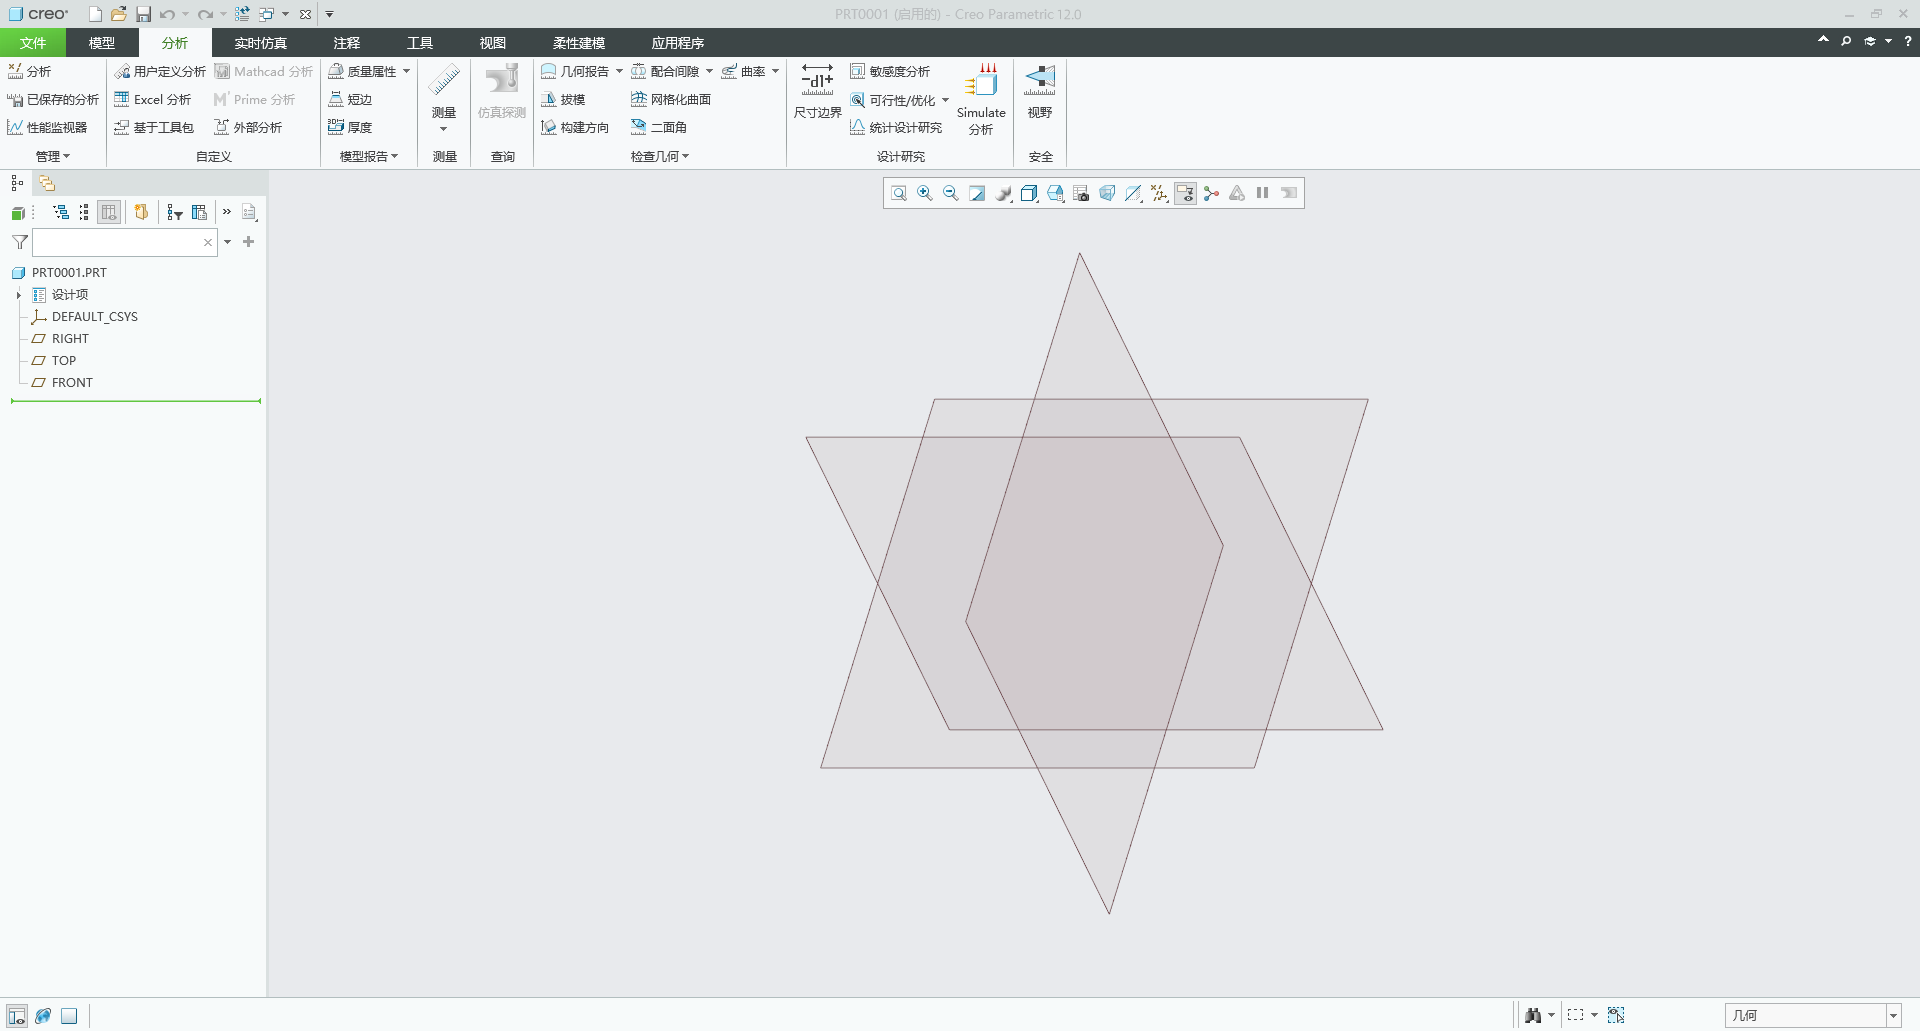1920x1032 pixels.
Task: Toggle tree columns display in model tree
Action: tap(109, 212)
